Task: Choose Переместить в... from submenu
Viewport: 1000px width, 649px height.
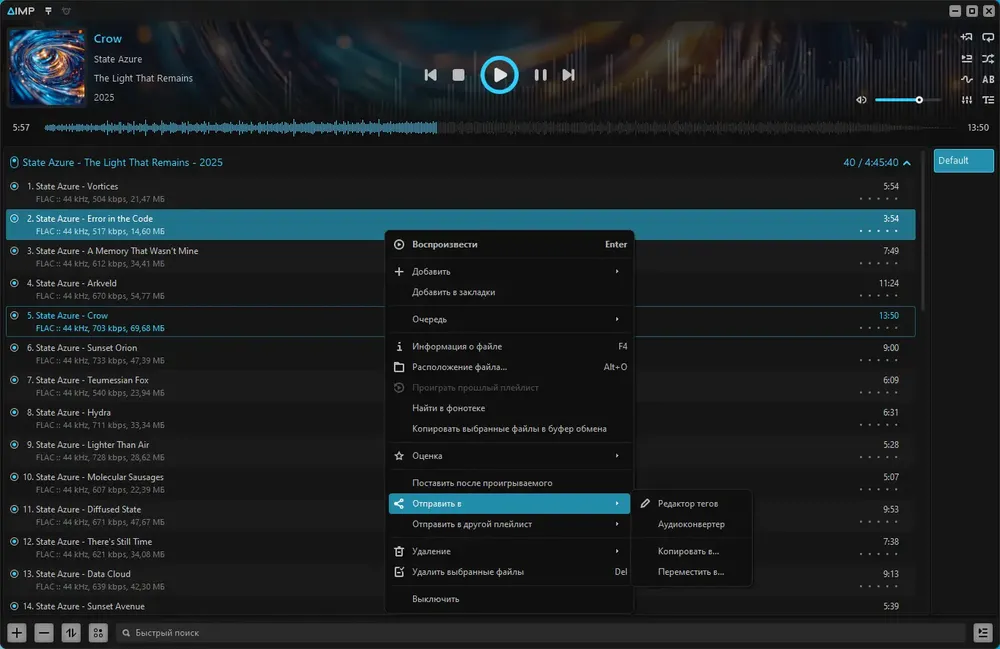Action: coord(693,572)
